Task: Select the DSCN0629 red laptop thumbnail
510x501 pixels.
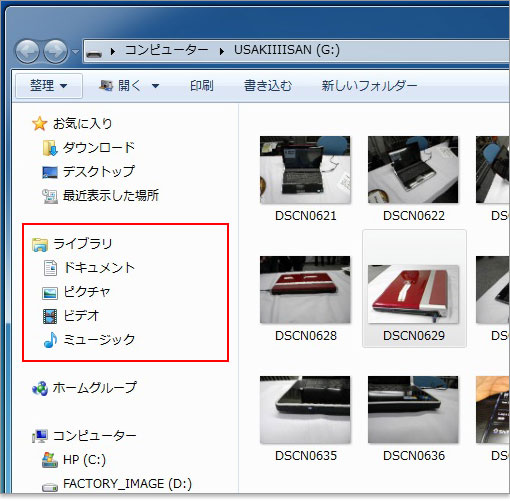Action: [413, 294]
